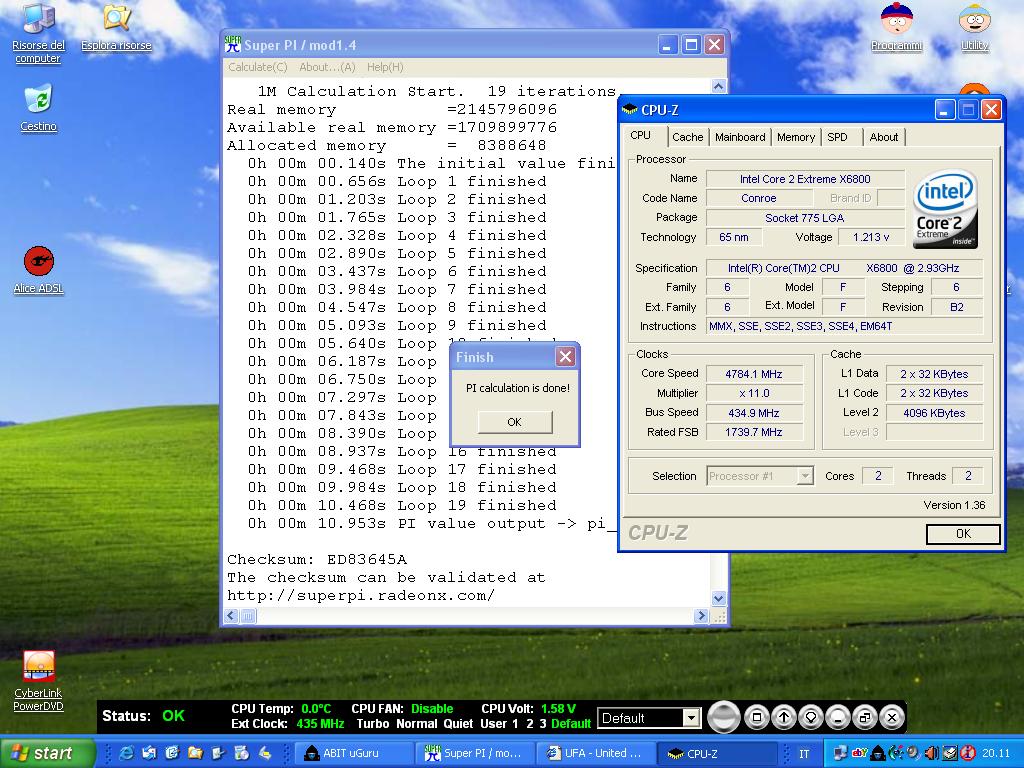
Task: Click the large silver uGuru round button
Action: [724, 717]
